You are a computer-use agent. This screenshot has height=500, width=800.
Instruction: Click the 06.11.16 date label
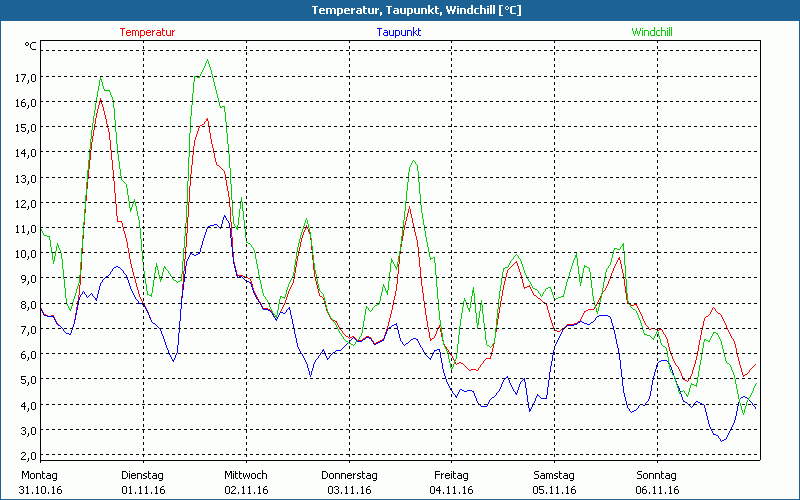(657, 490)
